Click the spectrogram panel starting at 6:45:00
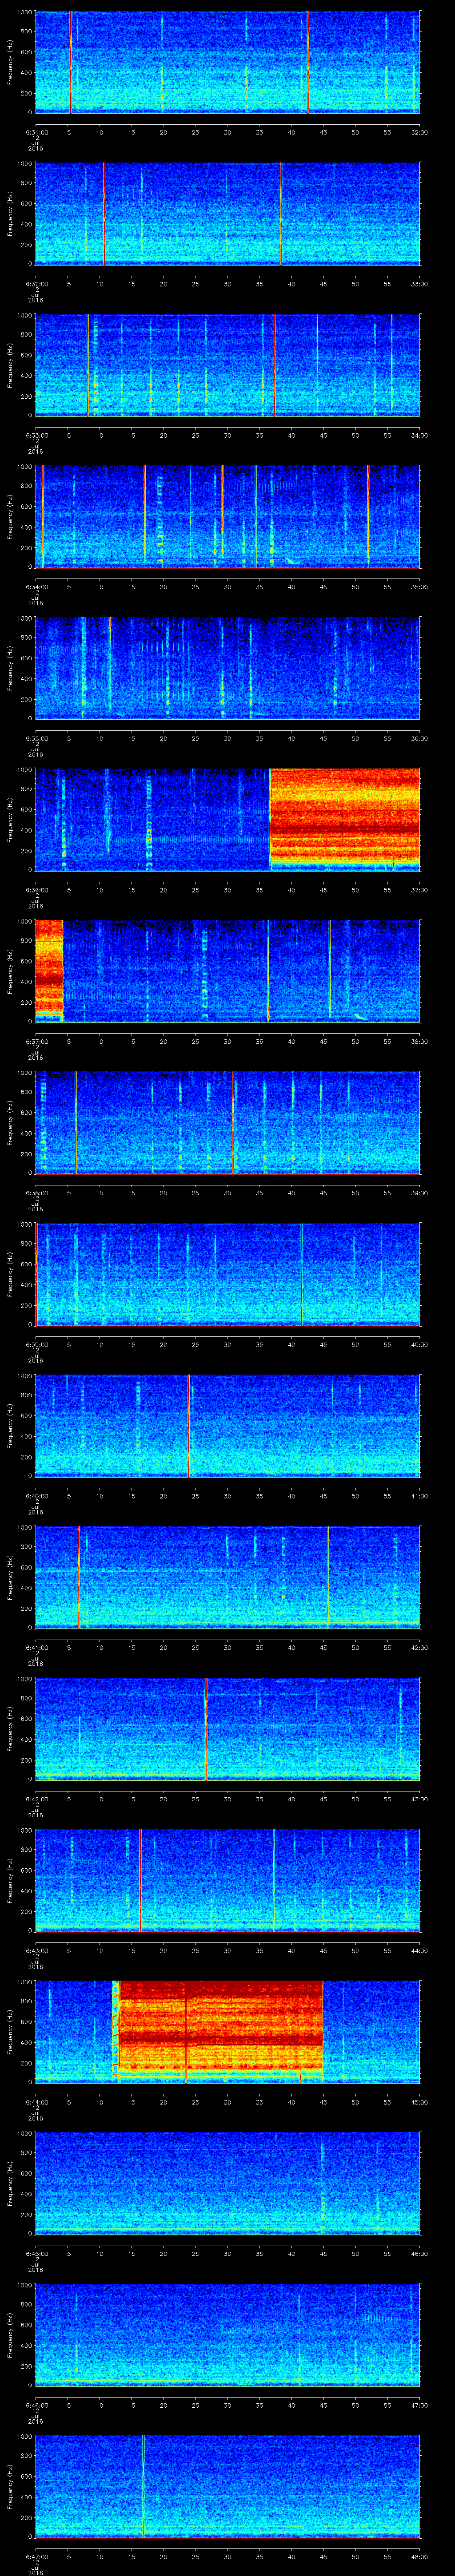 coord(227,2183)
